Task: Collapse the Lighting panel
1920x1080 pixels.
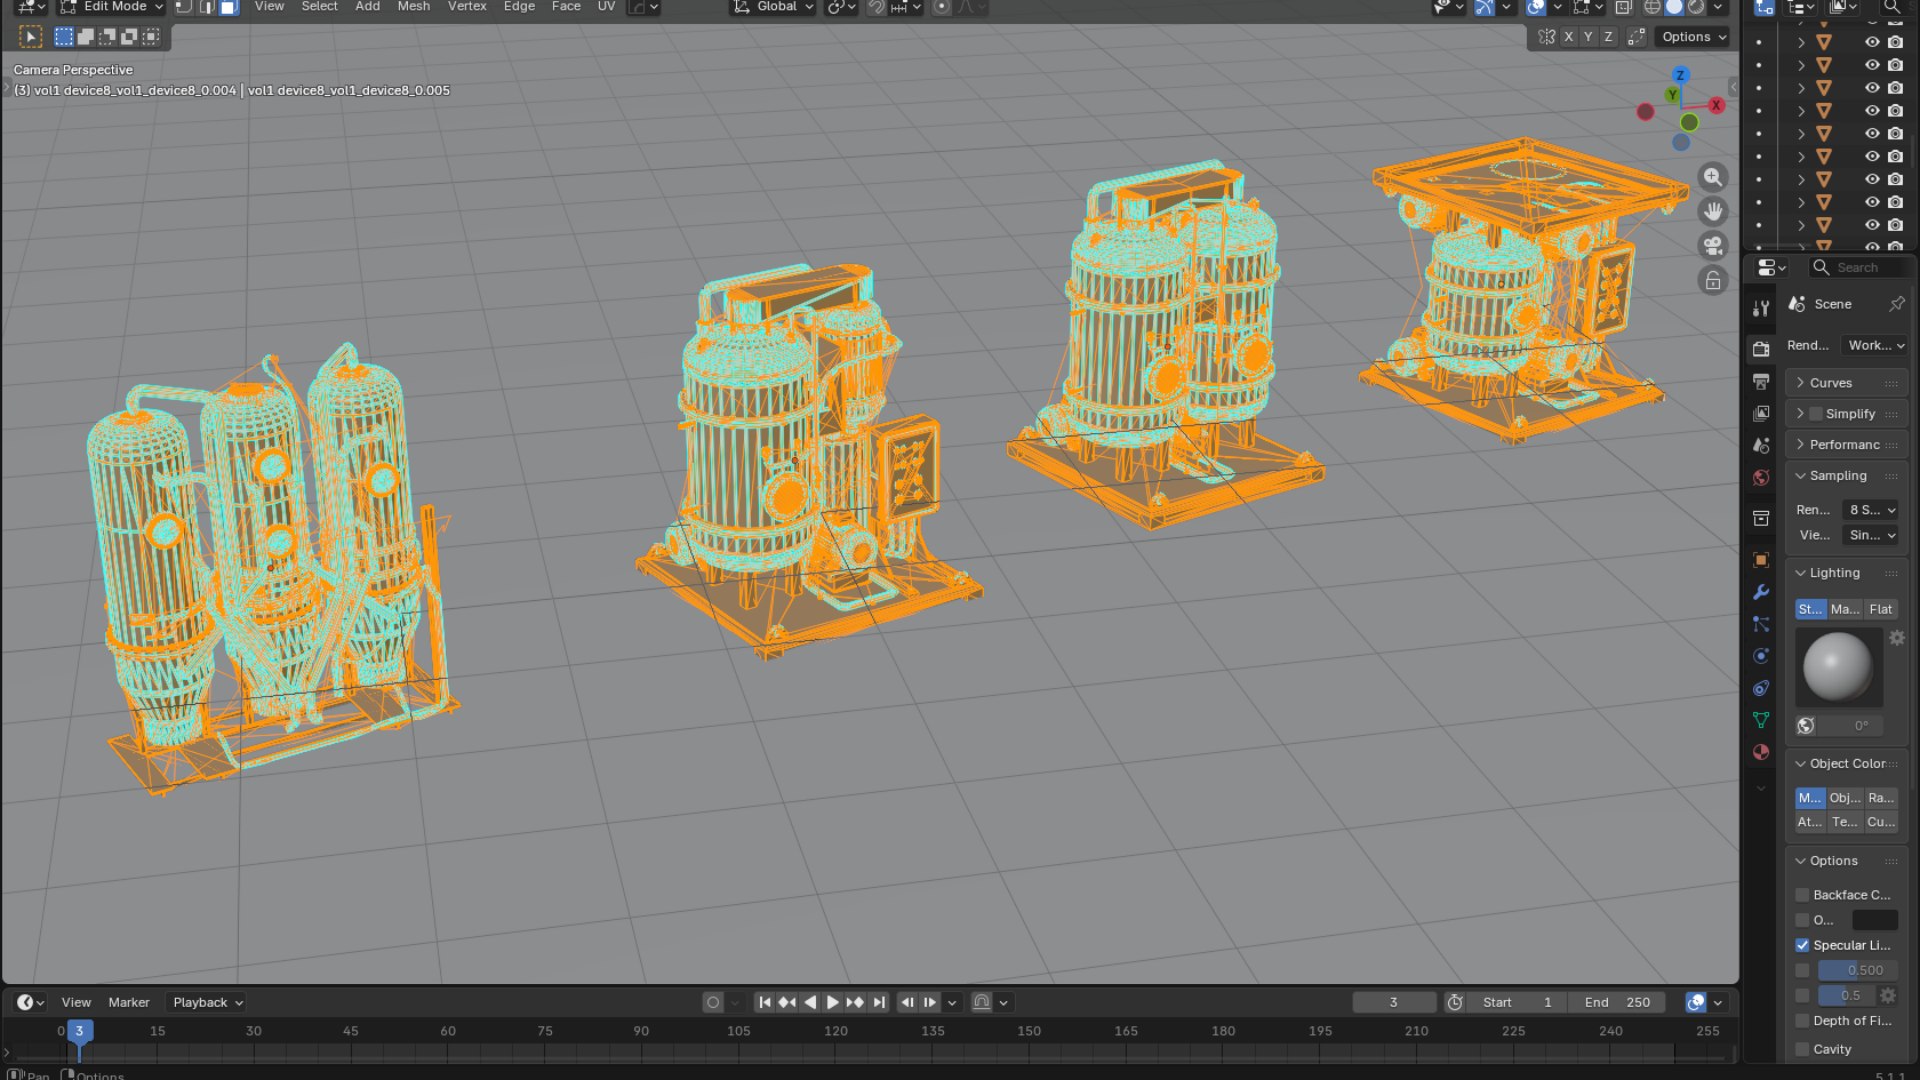Action: [1847, 573]
